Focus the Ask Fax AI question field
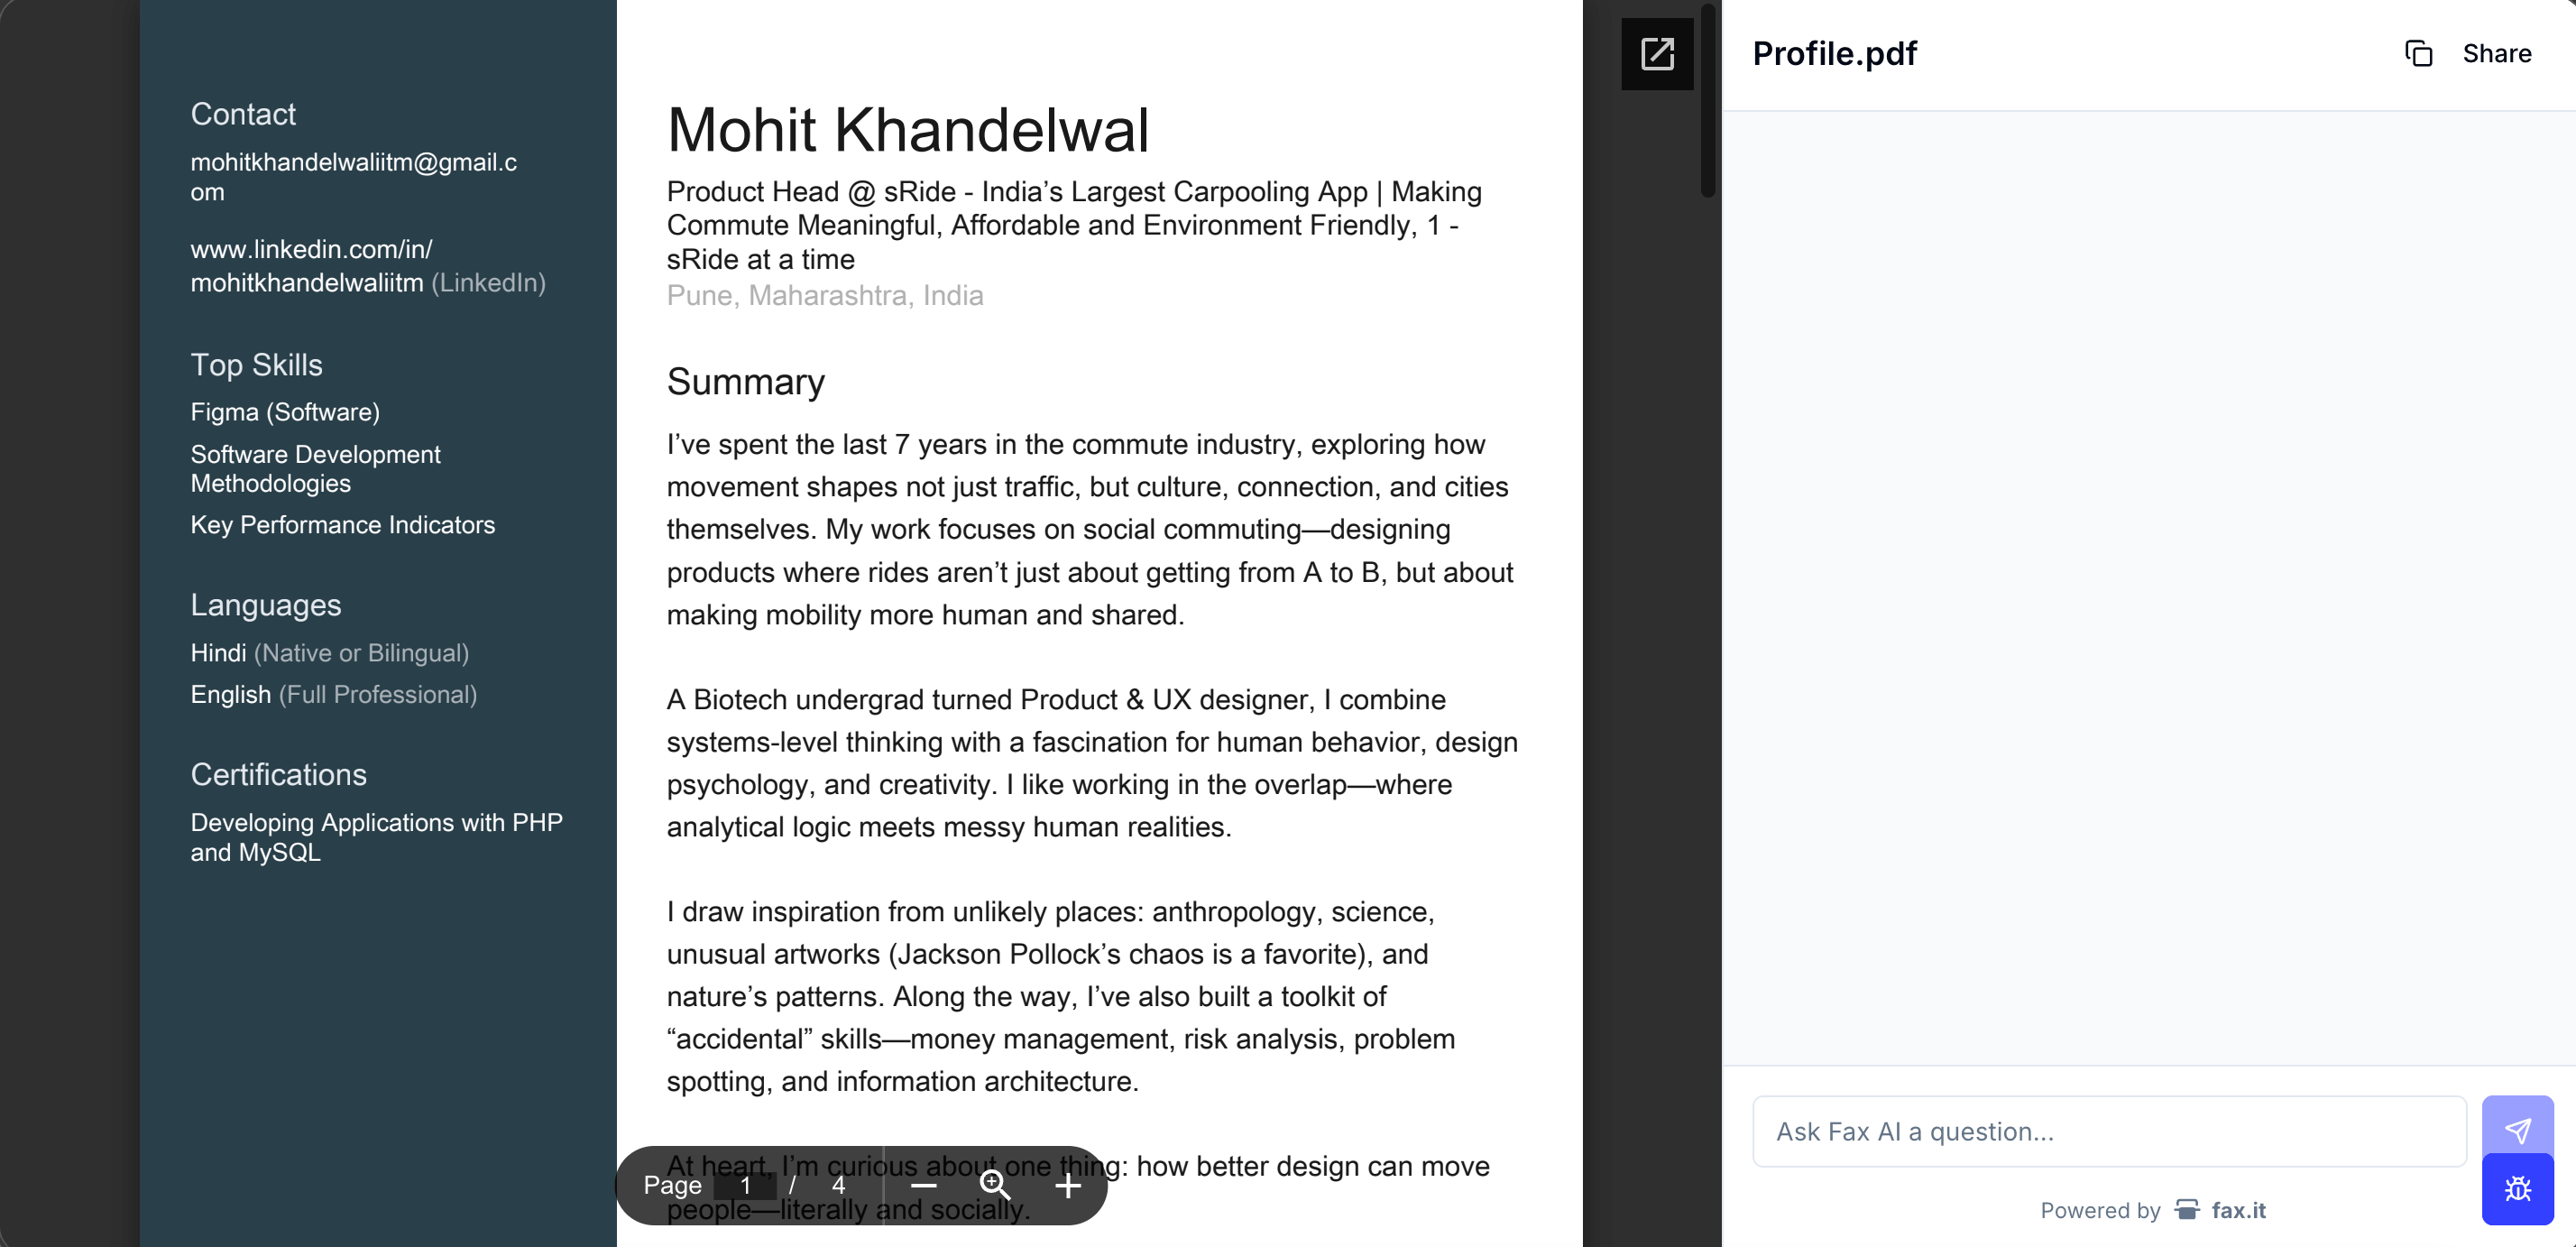The height and width of the screenshot is (1247, 2576). coord(2108,1131)
